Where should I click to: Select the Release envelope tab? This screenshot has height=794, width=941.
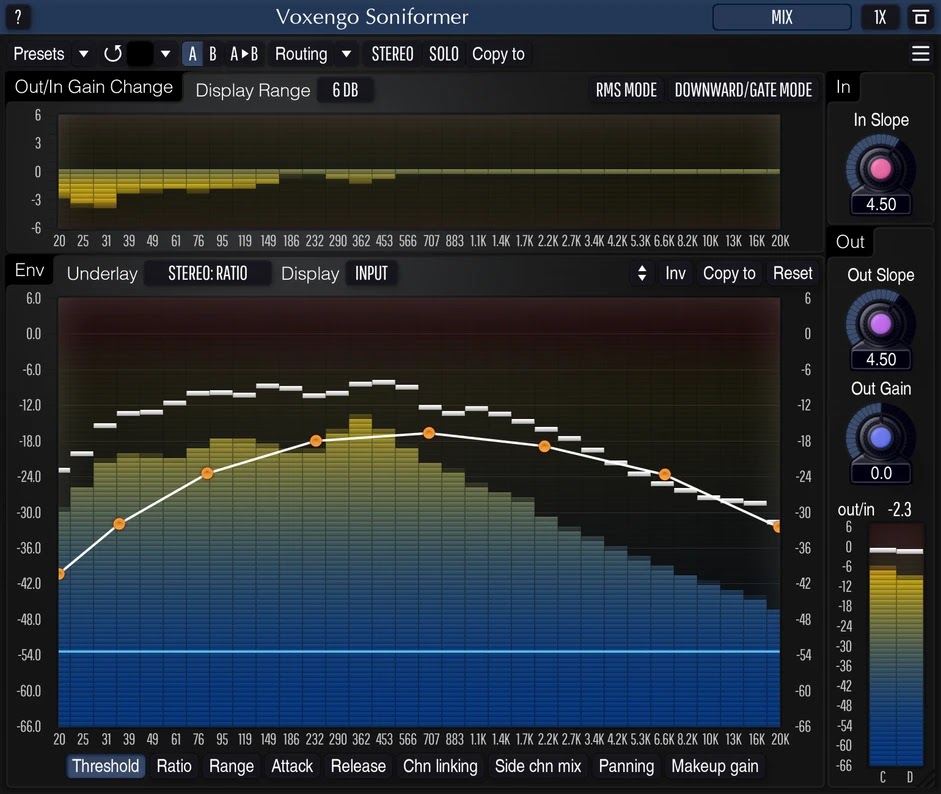(358, 766)
